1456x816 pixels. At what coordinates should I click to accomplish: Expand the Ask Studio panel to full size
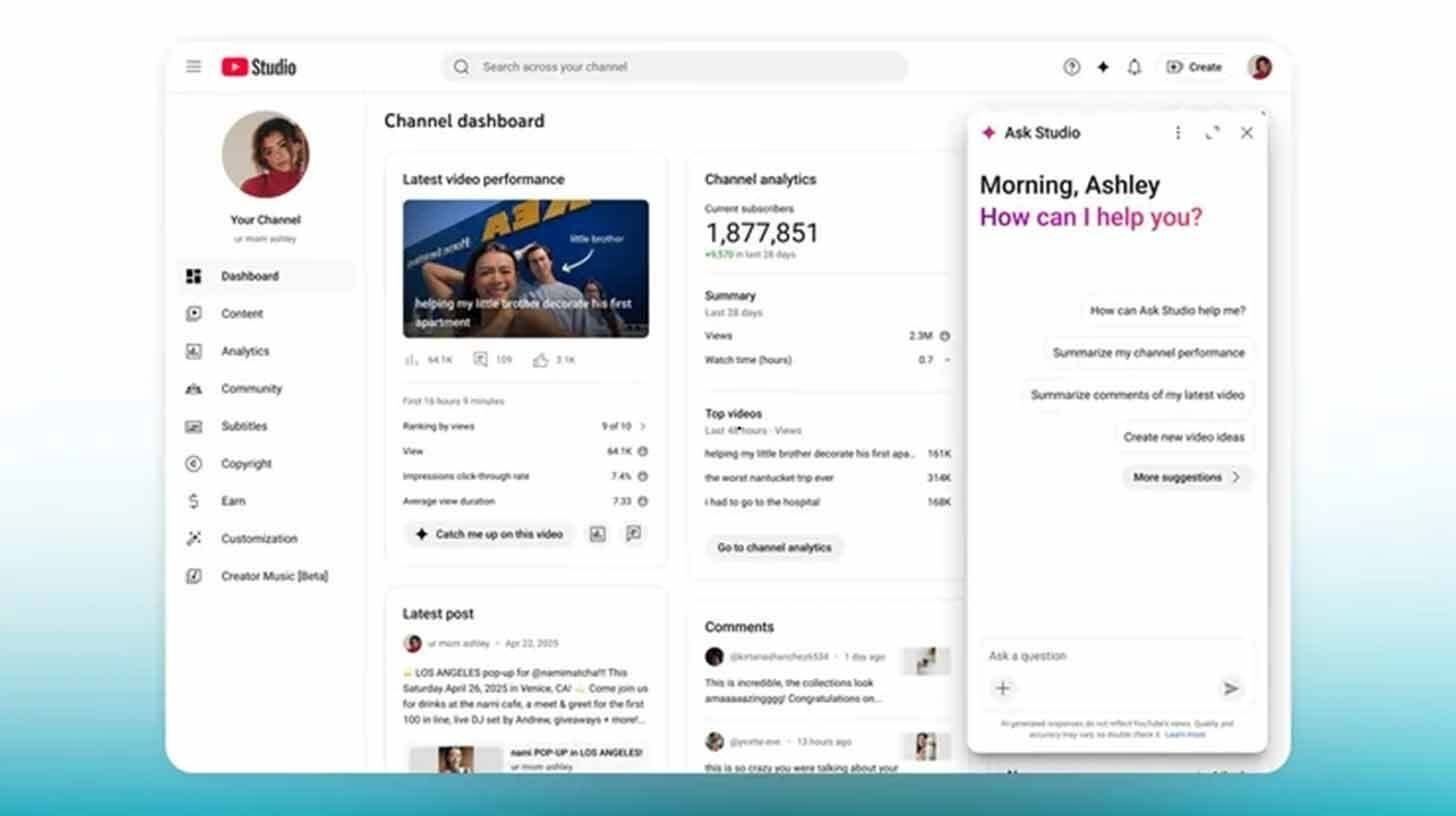(x=1213, y=132)
